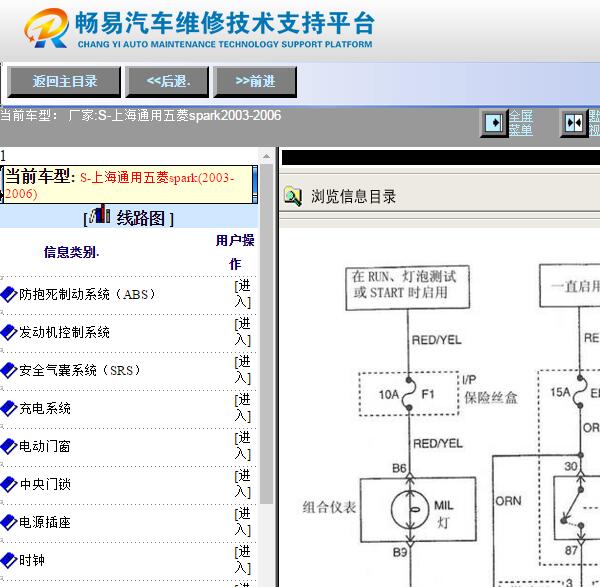The height and width of the screenshot is (587, 600).
Task: Click the blue book icon beside 时钟
Action: click(x=8, y=560)
